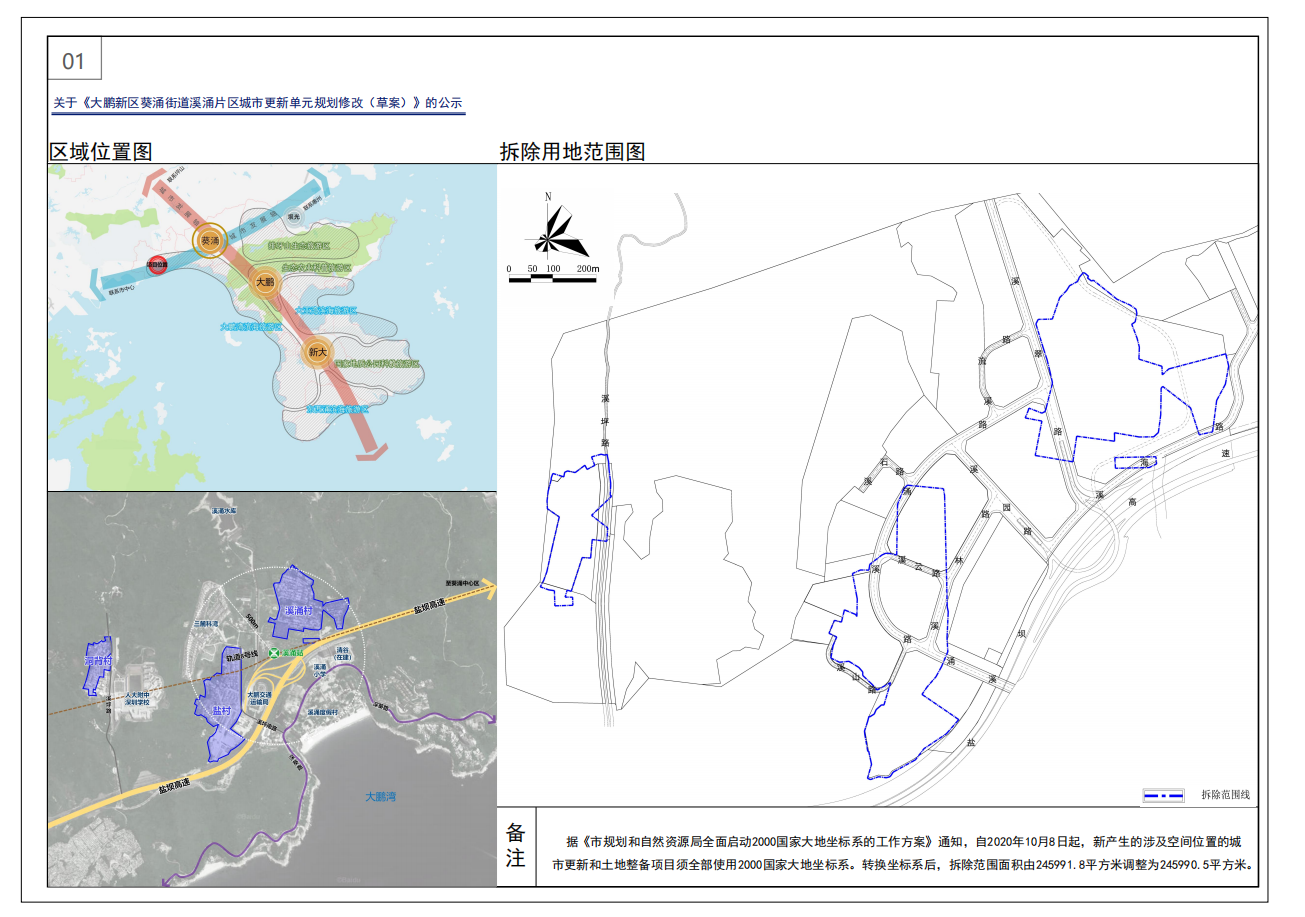The image size is (1305, 917).
Task: Click the 0–200m scale bar
Action: (552, 278)
